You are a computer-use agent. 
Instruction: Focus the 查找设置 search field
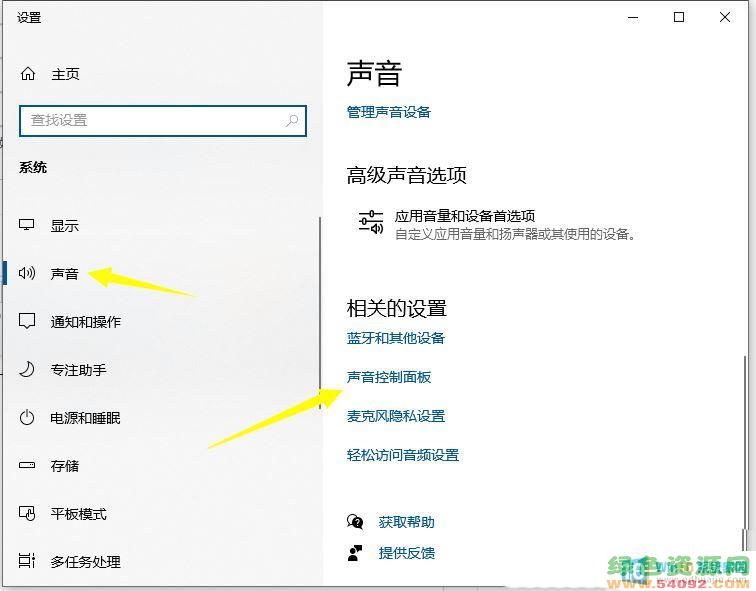(163, 121)
